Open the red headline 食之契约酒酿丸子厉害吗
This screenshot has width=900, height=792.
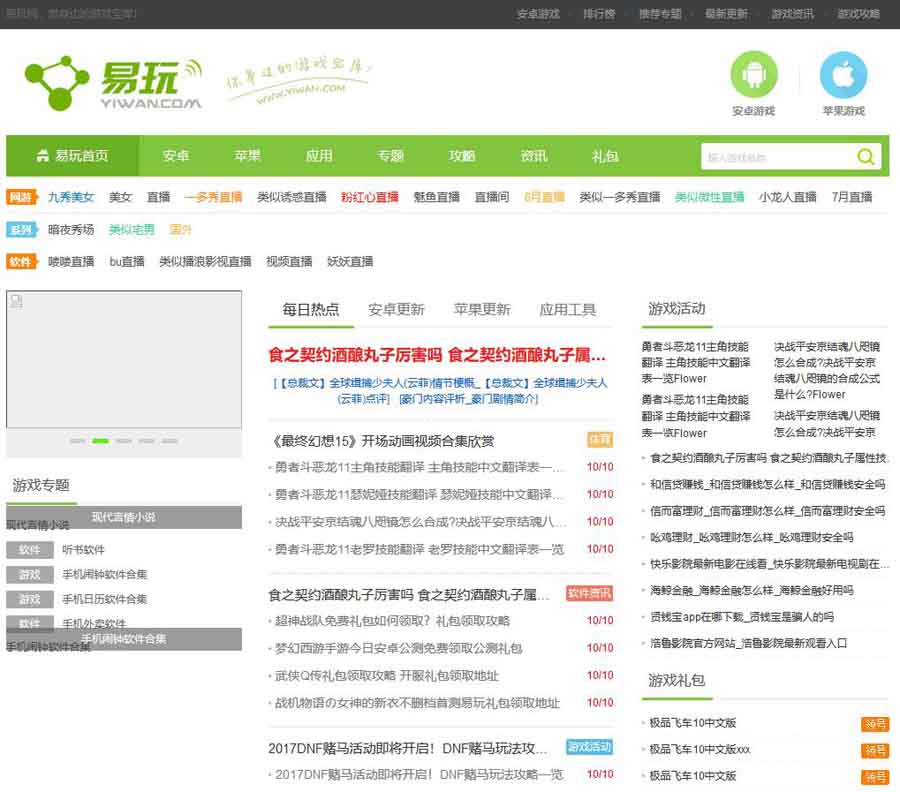coord(355,355)
